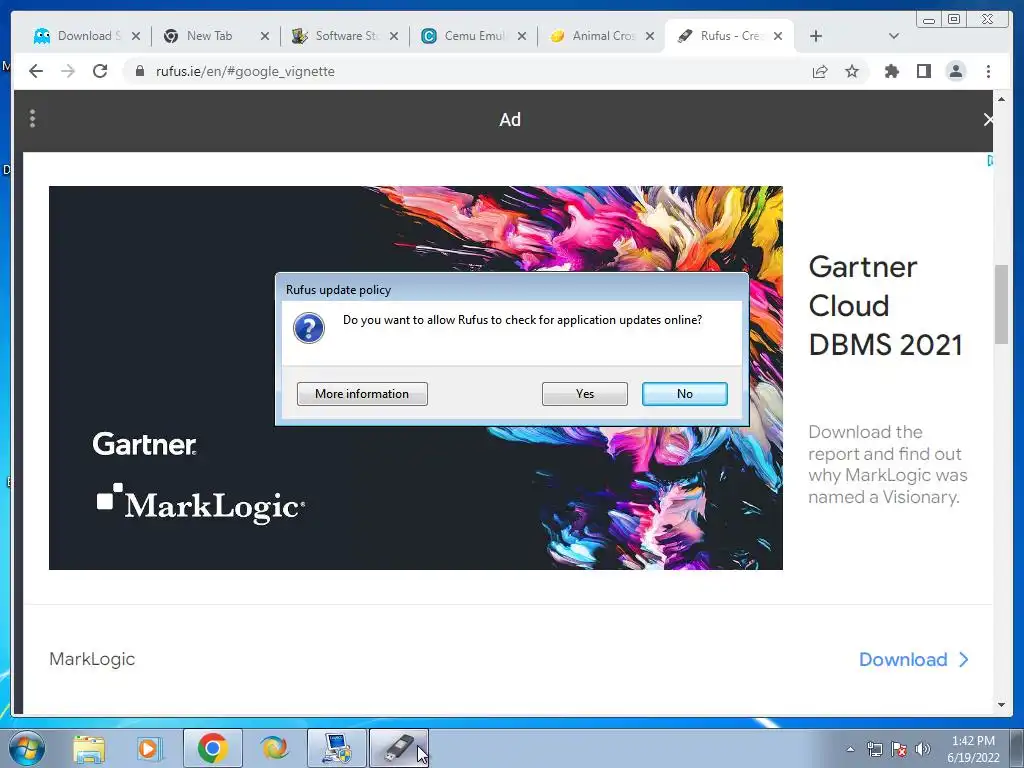Open Chrome extensions puzzle icon

click(x=891, y=71)
